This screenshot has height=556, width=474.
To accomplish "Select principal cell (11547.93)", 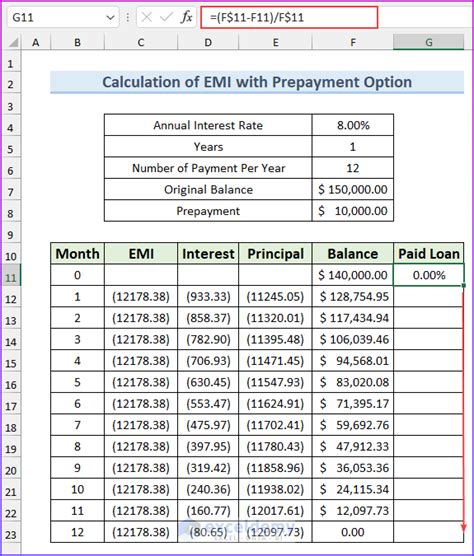I will click(275, 382).
